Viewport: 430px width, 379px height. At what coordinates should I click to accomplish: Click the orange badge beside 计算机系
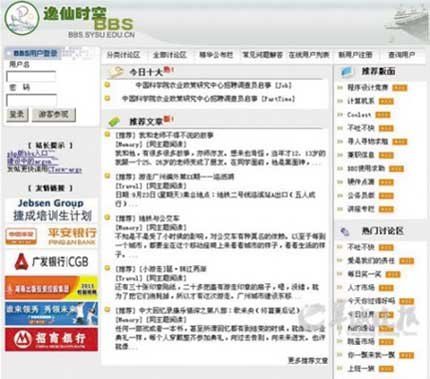386,101
